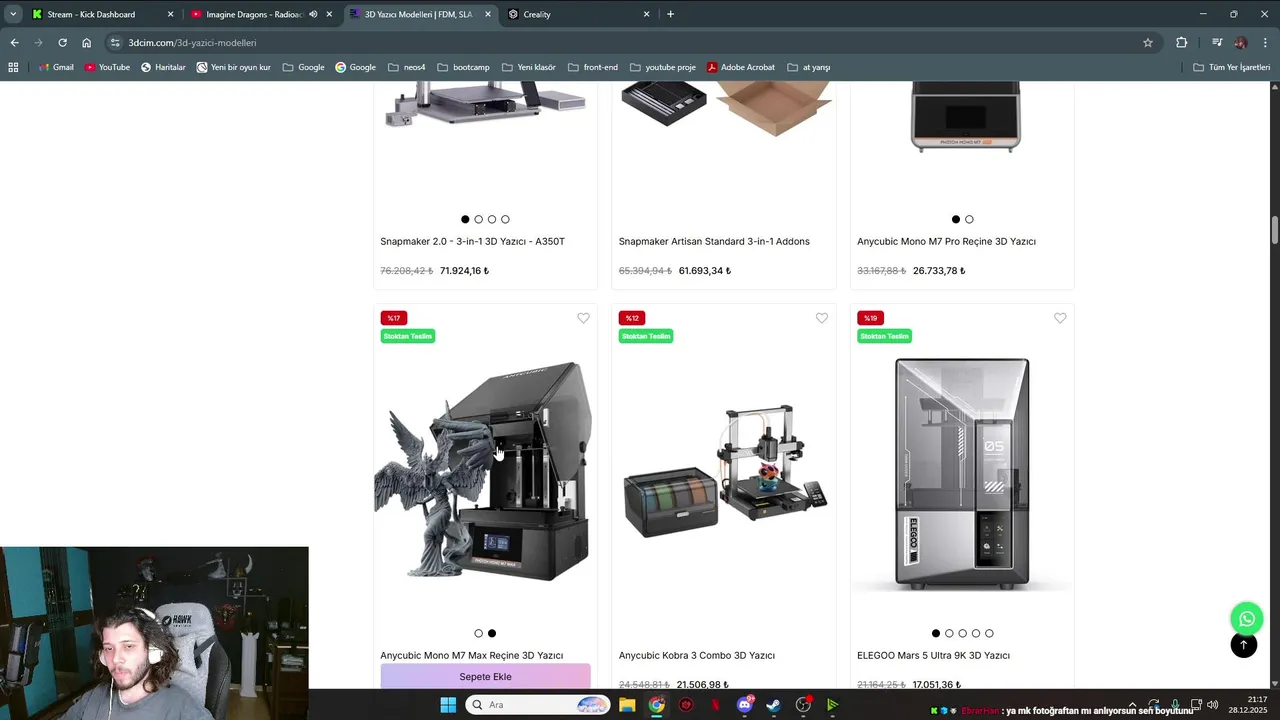The width and height of the screenshot is (1280, 720).
Task: Select second image dot of Anycubic Mono M7 Pro
Action: [x=969, y=219]
